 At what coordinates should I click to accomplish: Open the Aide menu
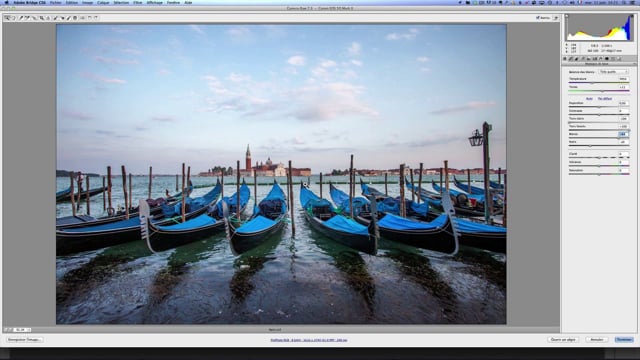pos(188,2)
